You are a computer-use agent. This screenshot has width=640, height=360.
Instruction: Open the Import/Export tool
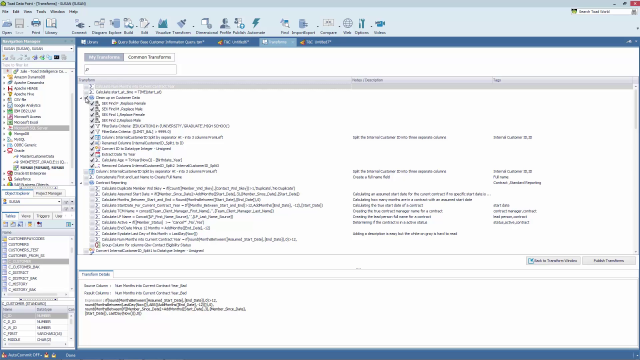point(303,25)
